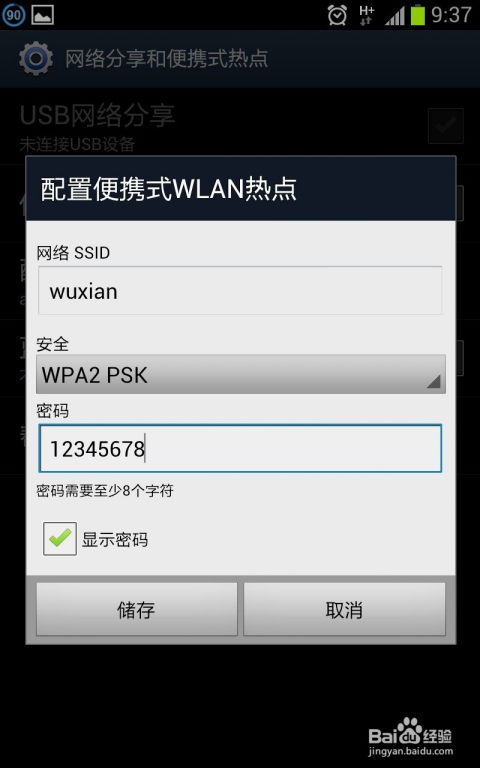Tap the dropdown triangle on 安全 selector
Viewport: 480px width, 768px height.
click(x=433, y=382)
